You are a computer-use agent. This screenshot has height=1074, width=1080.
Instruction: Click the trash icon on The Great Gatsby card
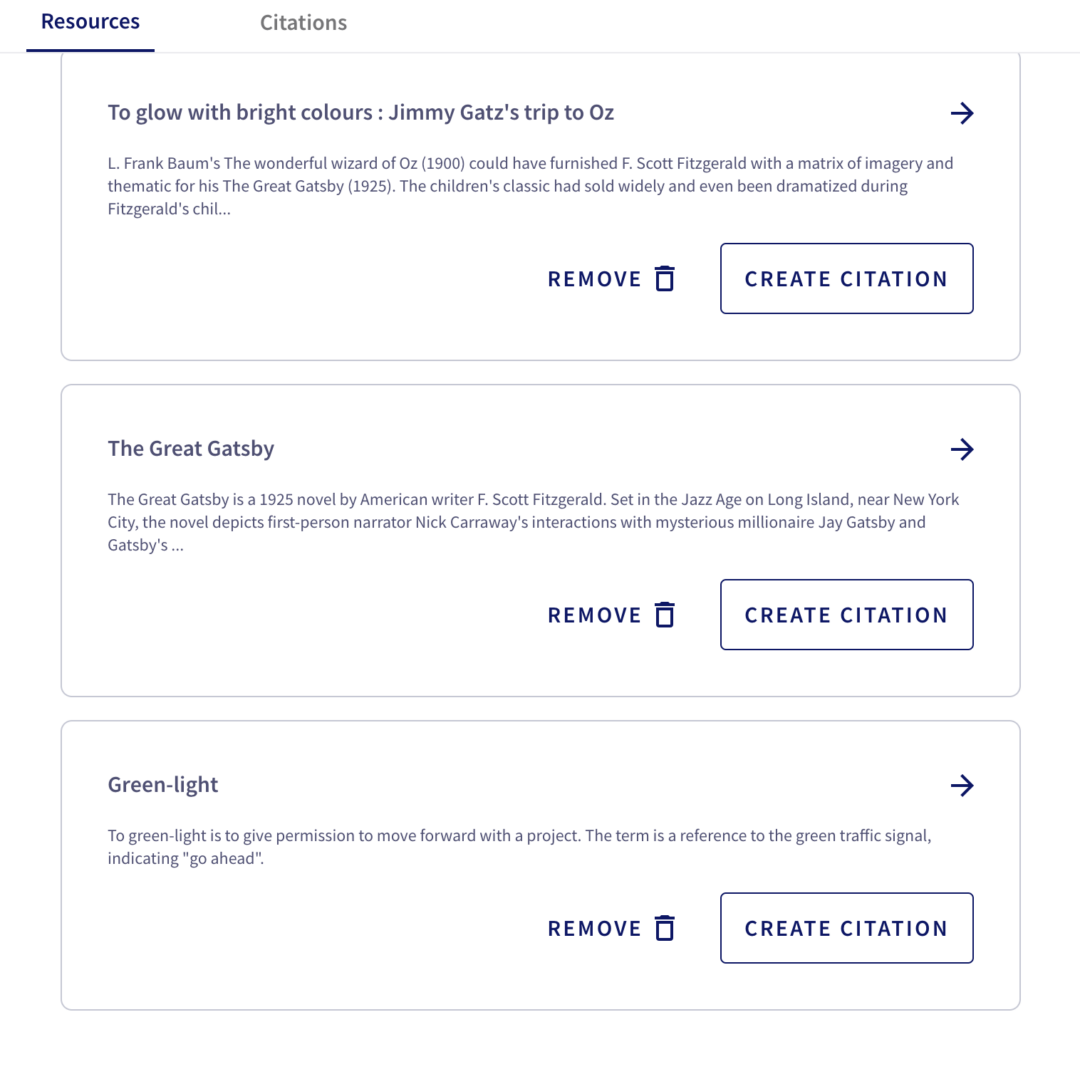click(x=664, y=614)
